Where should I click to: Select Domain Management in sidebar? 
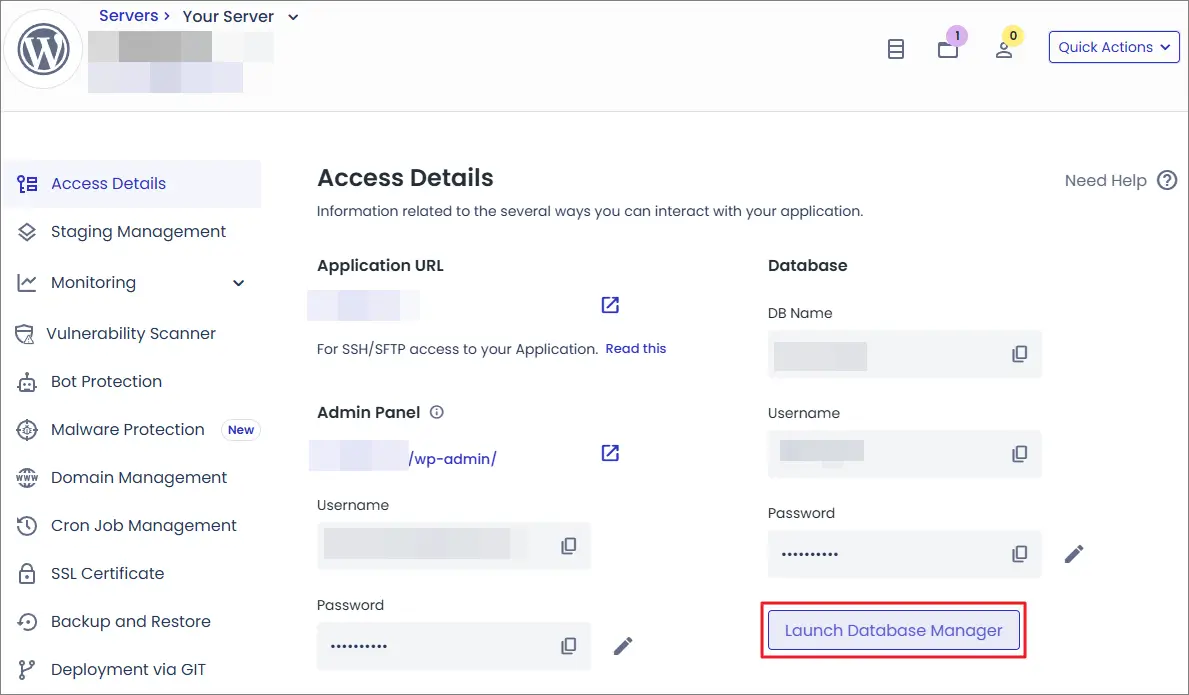click(x=139, y=478)
